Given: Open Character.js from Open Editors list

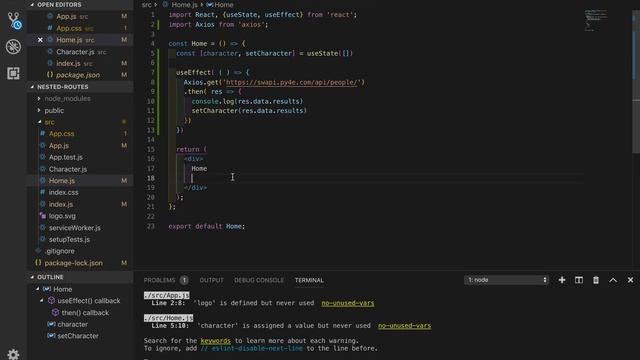Looking at the screenshot, I should pos(80,52).
